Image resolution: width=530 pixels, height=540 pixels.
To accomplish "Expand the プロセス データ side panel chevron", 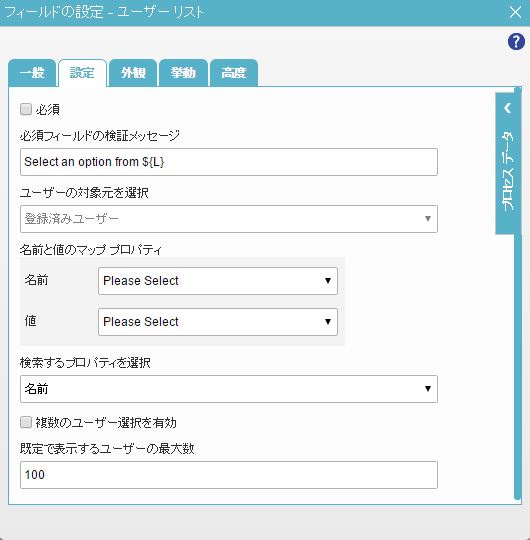I will (508, 108).
